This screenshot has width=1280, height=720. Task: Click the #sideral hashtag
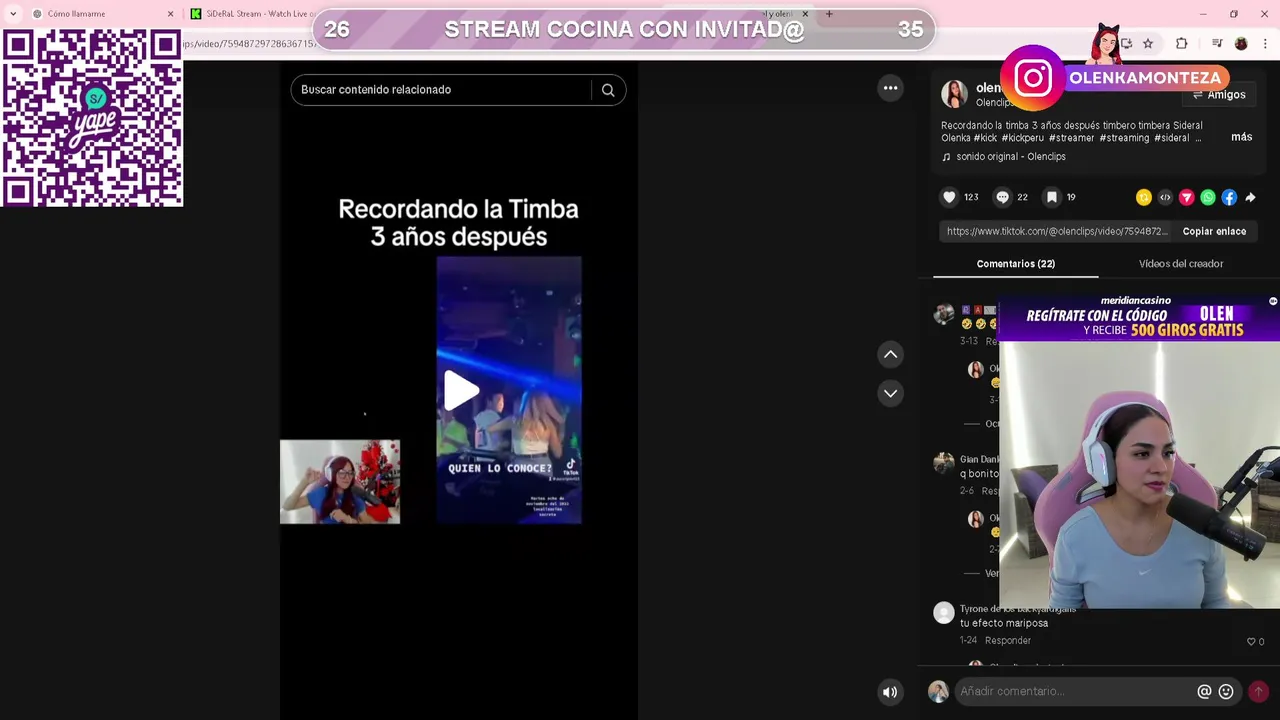click(x=1171, y=138)
